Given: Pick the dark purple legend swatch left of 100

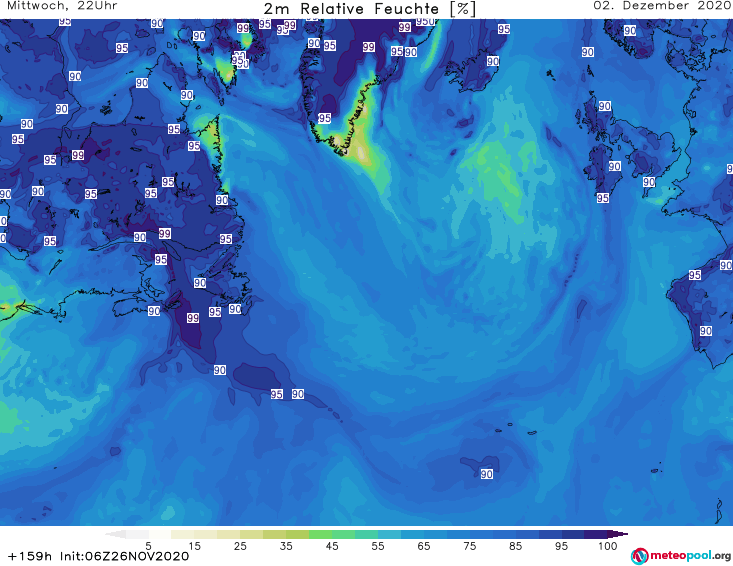Looking at the screenshot, I should pyautogui.click(x=596, y=534).
